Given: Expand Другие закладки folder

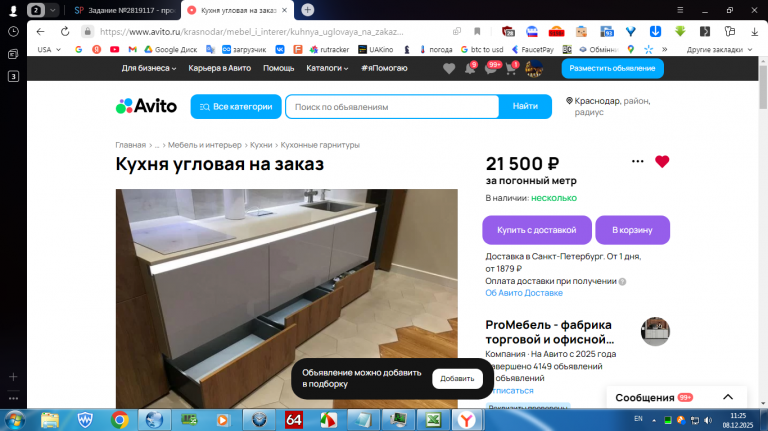Looking at the screenshot, I should point(719,49).
